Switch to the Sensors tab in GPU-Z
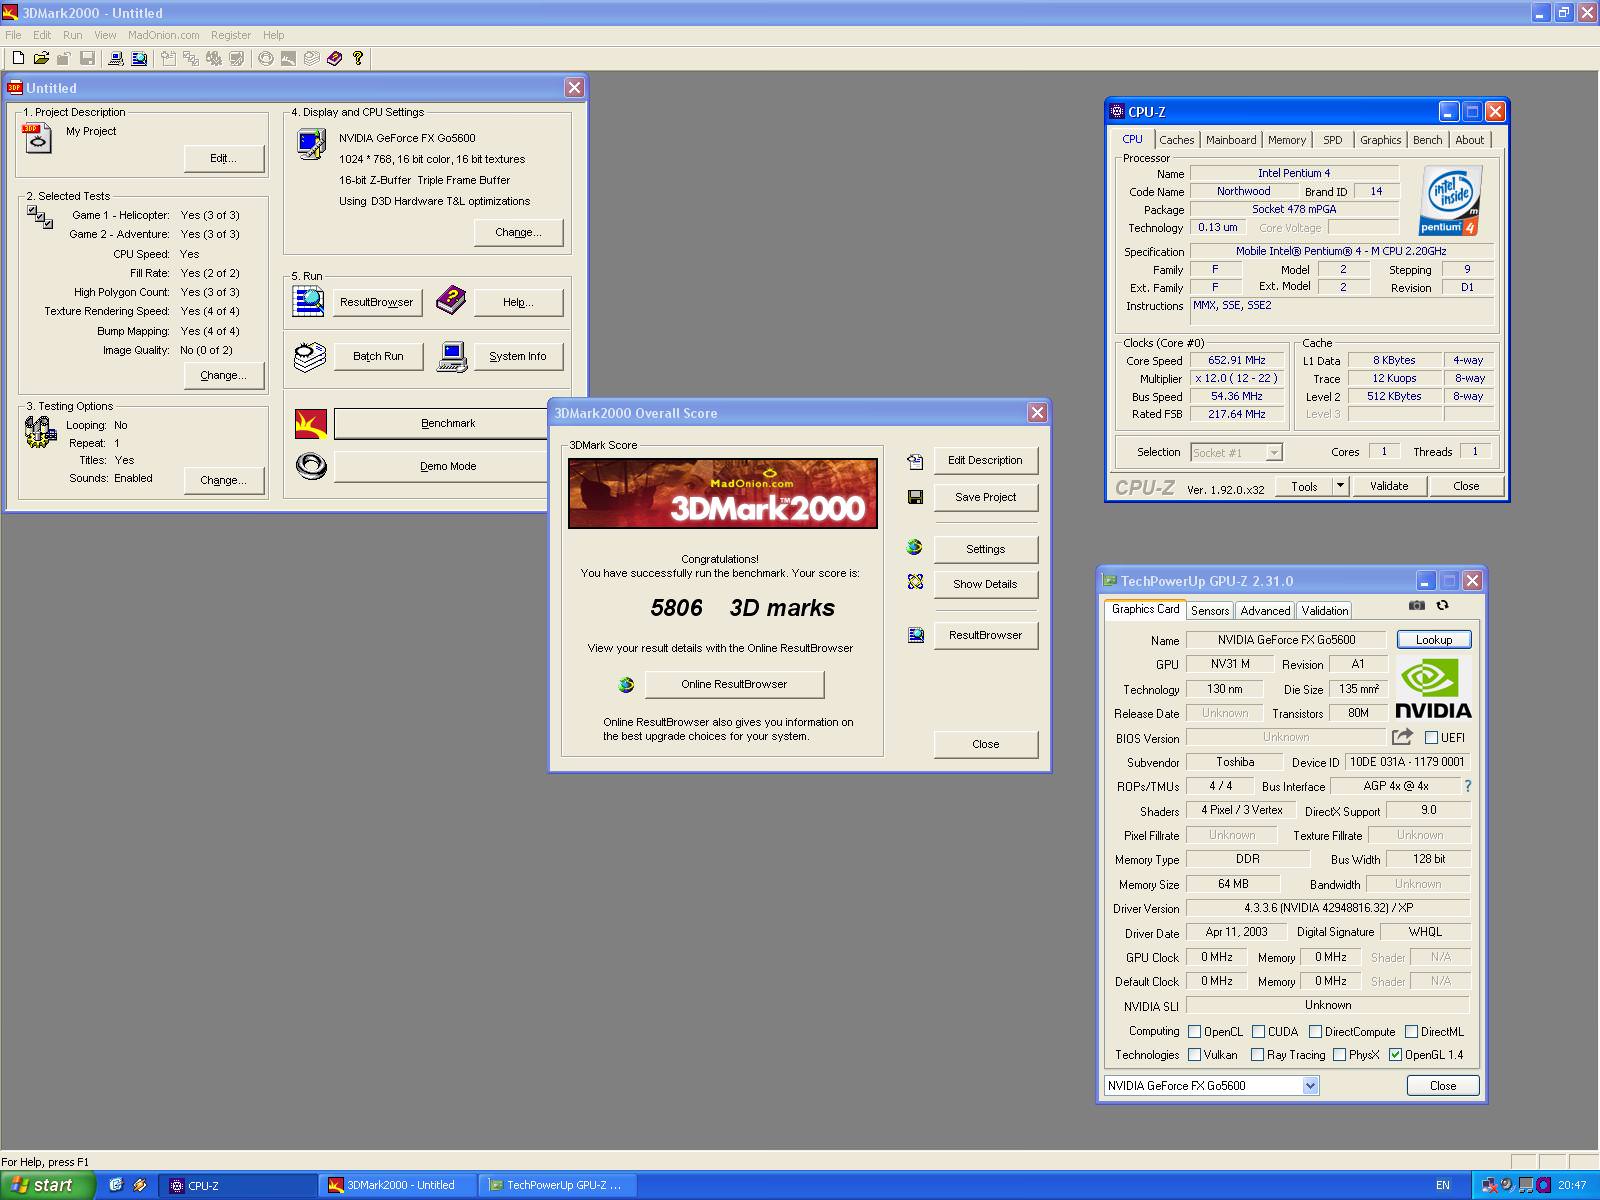The image size is (1600, 1200). (1210, 610)
